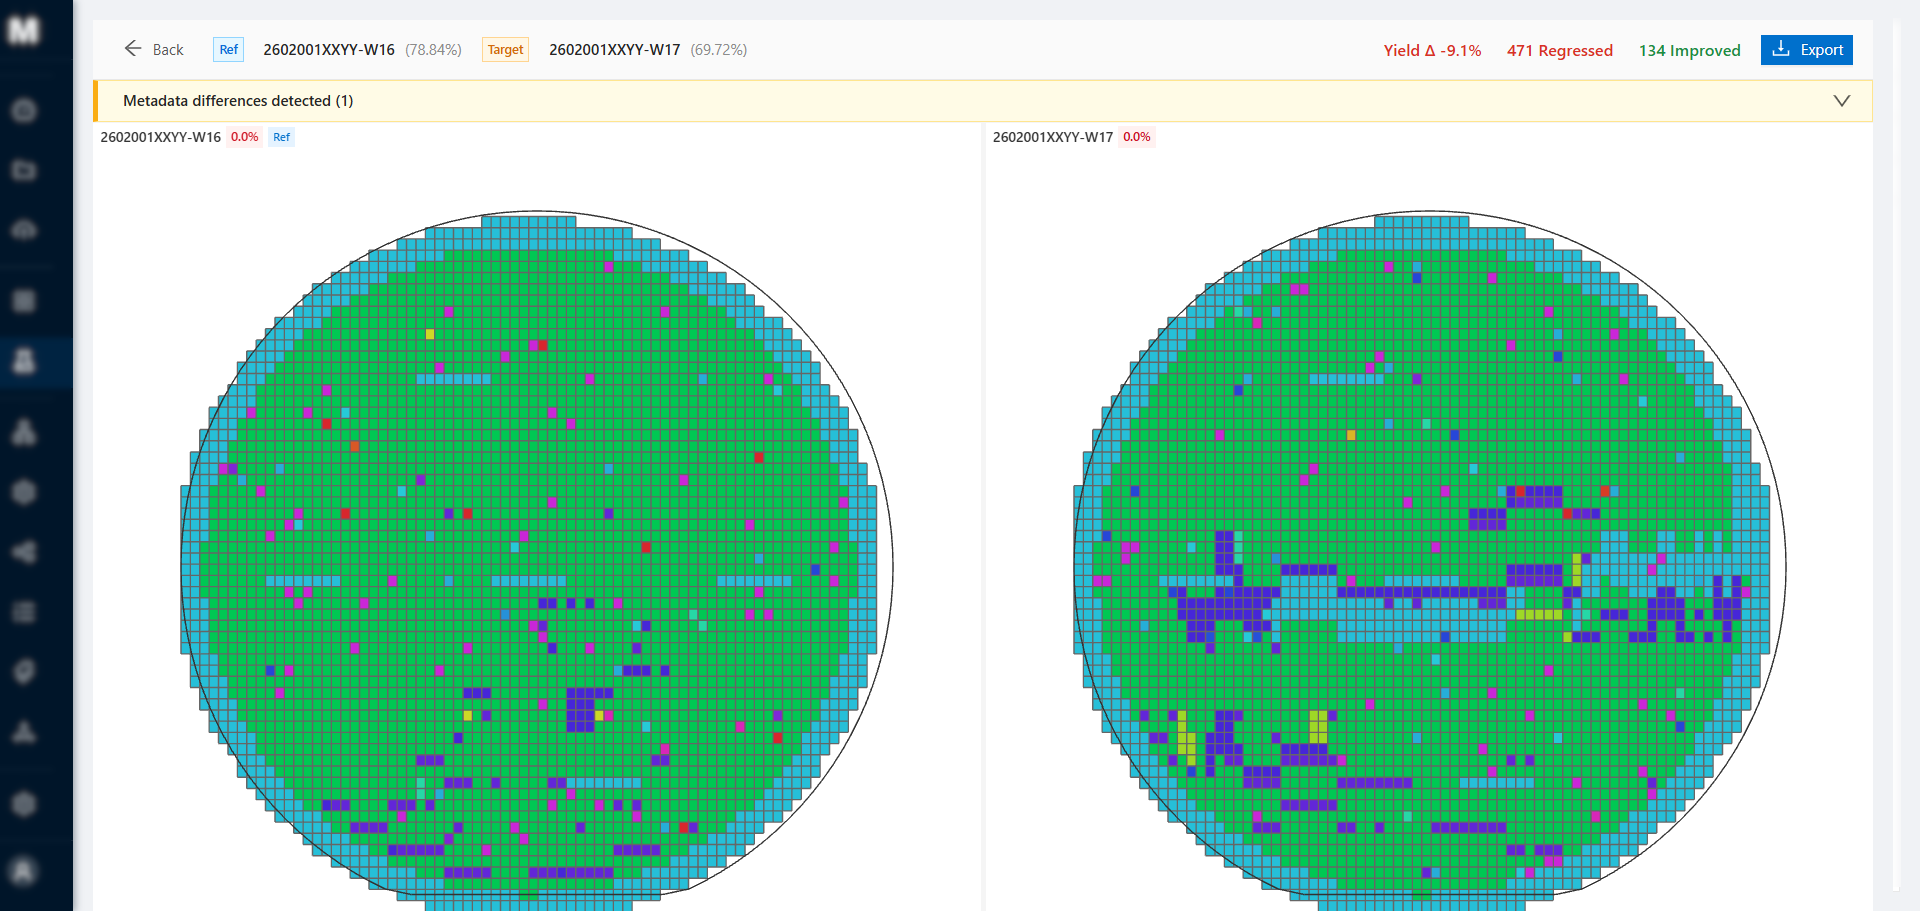Export the wafer comparison
1920x911 pixels.
(1806, 50)
